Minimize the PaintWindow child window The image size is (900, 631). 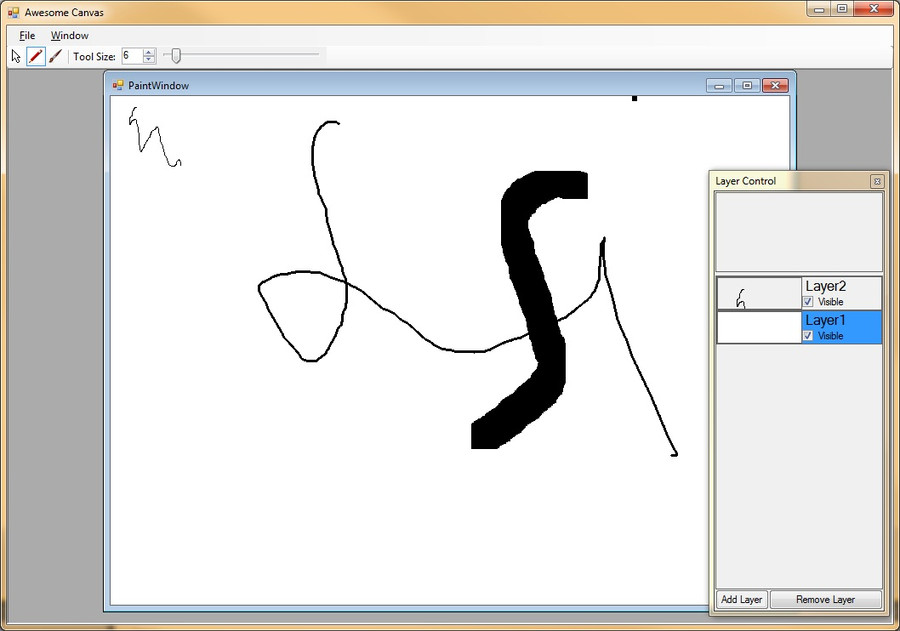(719, 86)
